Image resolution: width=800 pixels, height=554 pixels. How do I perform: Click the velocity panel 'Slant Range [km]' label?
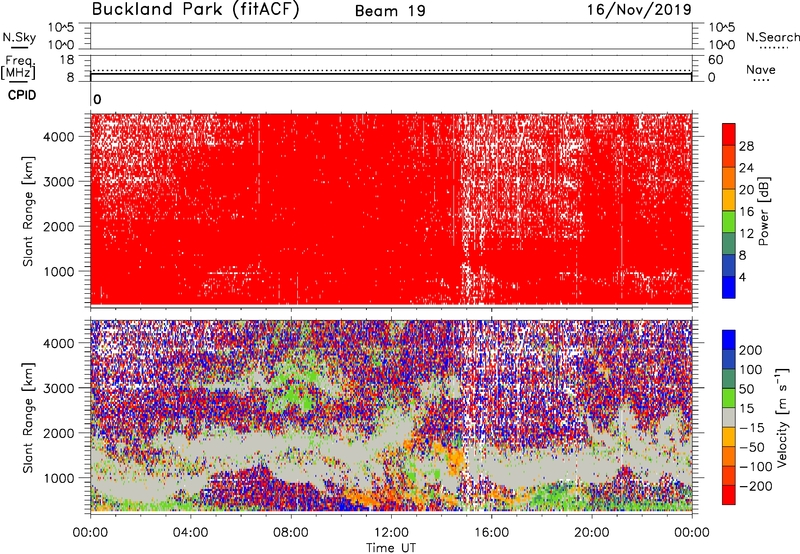(x=28, y=418)
